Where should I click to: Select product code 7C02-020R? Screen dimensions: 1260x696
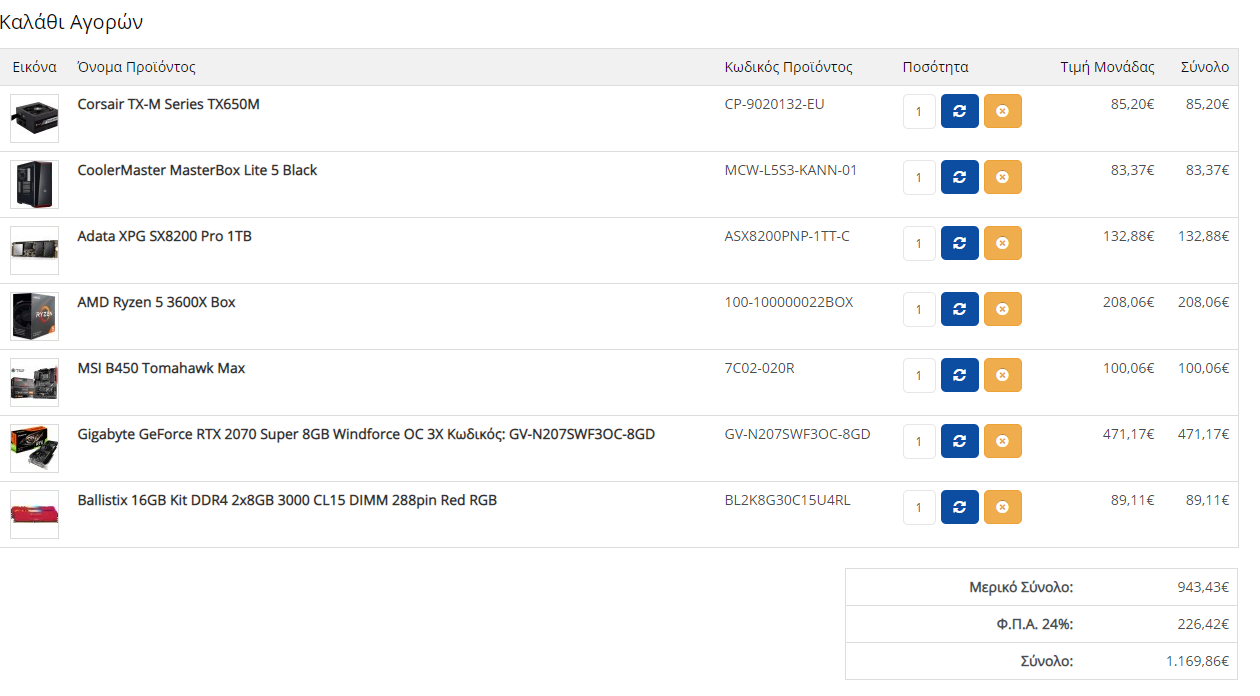tap(760, 368)
